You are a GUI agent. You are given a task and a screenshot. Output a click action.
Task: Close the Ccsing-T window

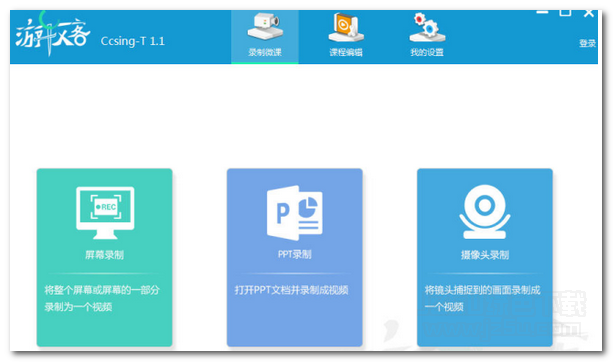click(589, 13)
